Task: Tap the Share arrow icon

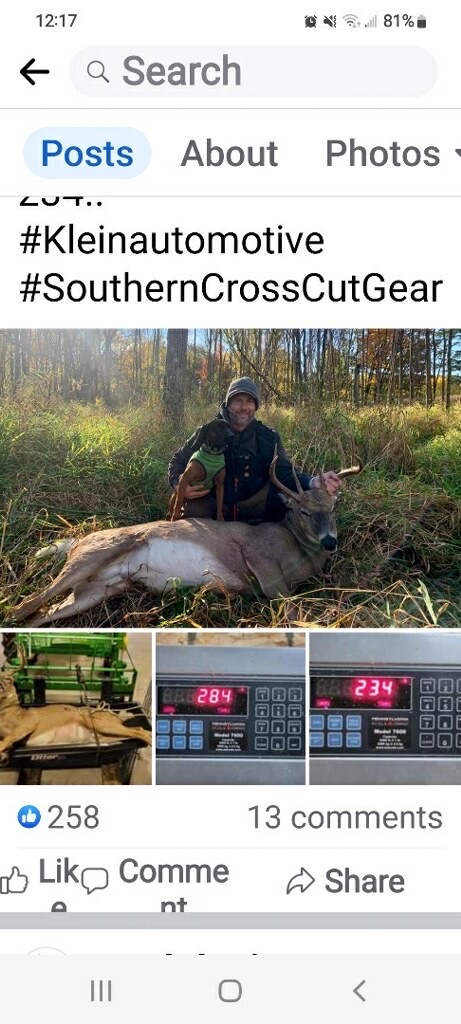Action: coord(300,882)
